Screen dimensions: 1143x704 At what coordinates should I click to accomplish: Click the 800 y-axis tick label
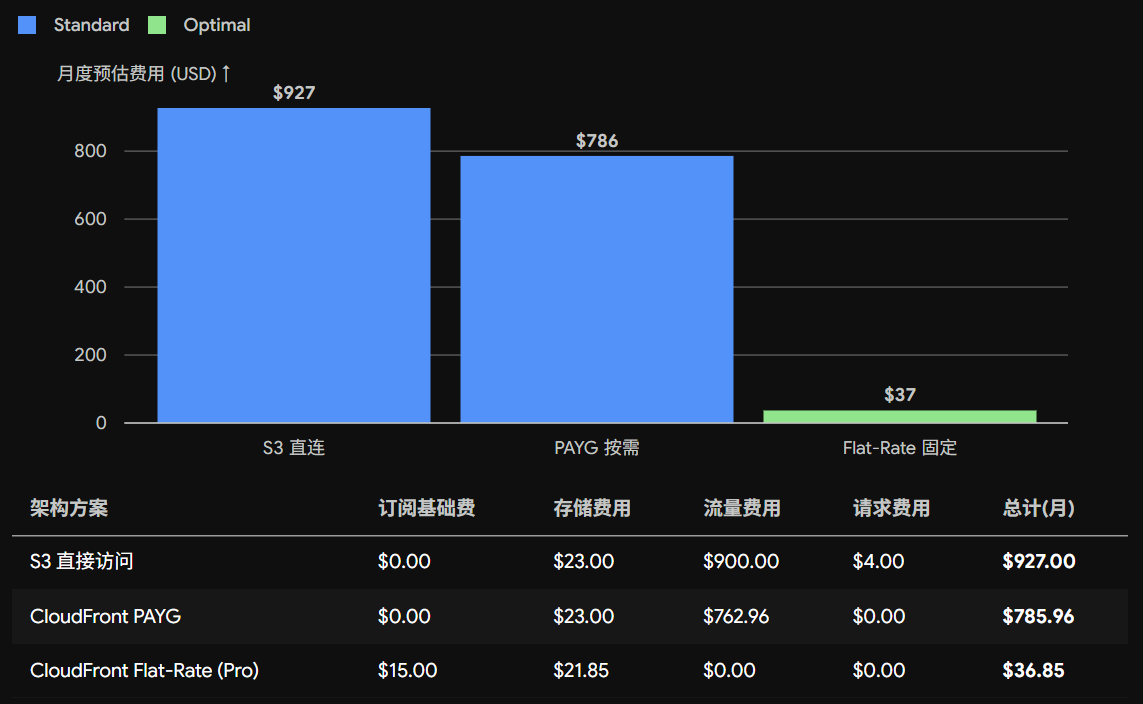[90, 151]
